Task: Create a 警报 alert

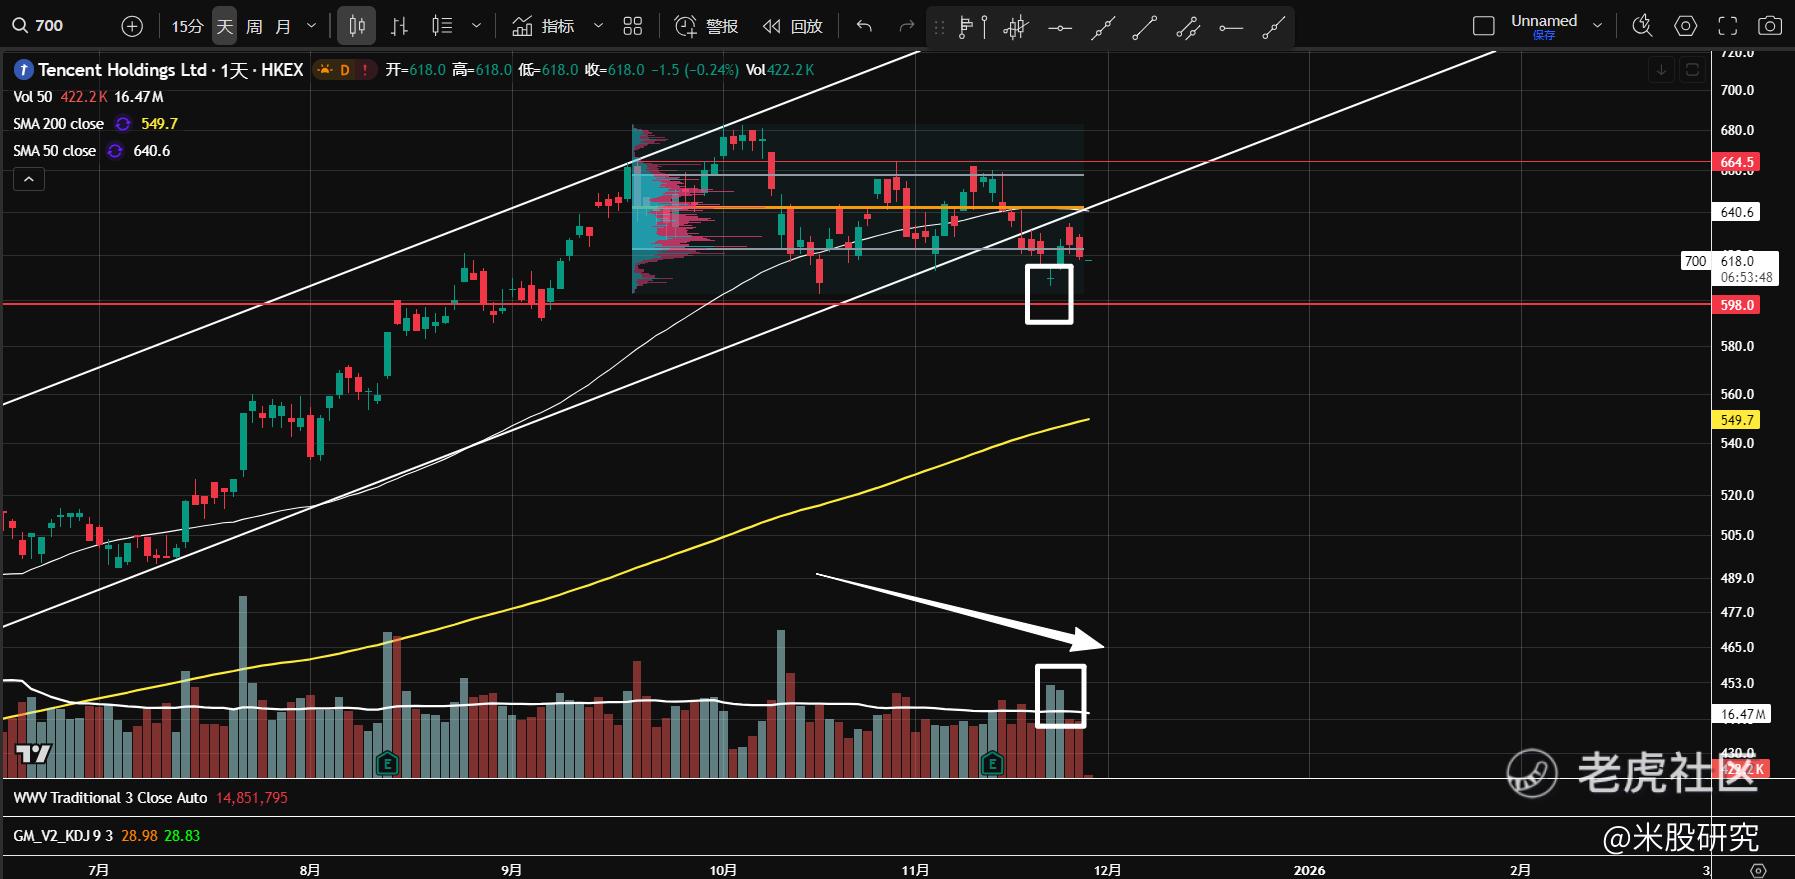Action: coord(706,26)
